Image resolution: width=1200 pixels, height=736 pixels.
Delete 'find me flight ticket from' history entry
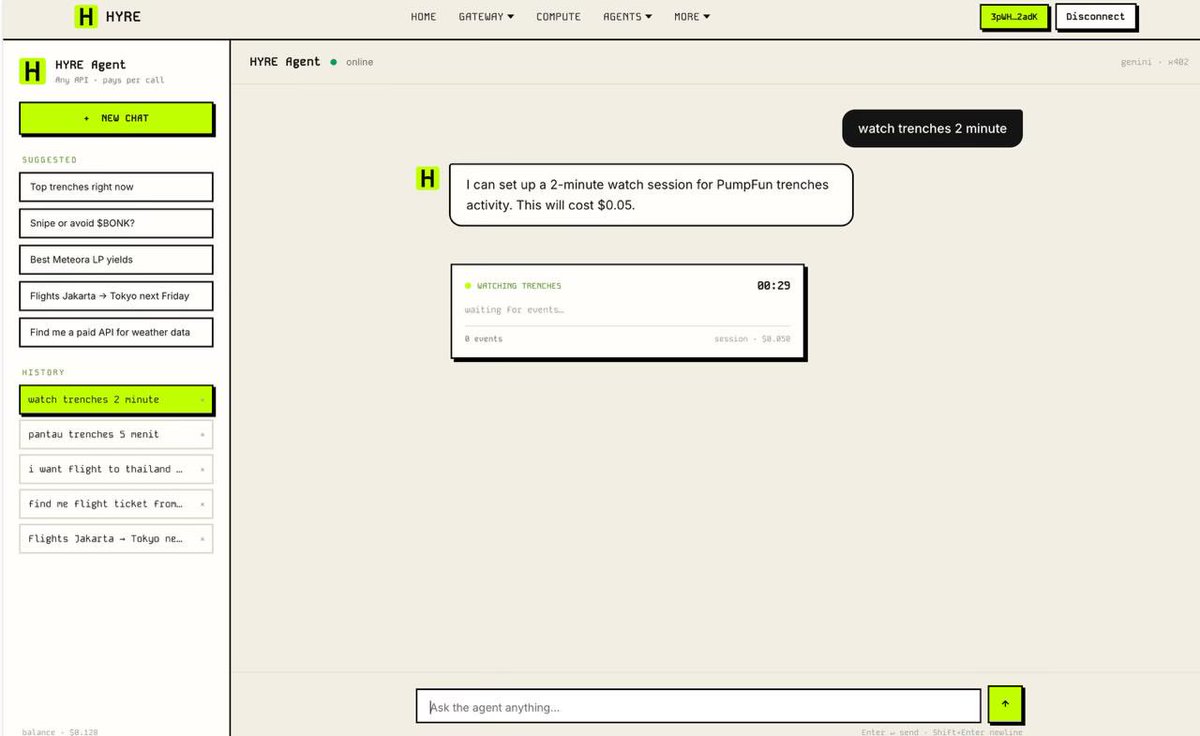(202, 504)
